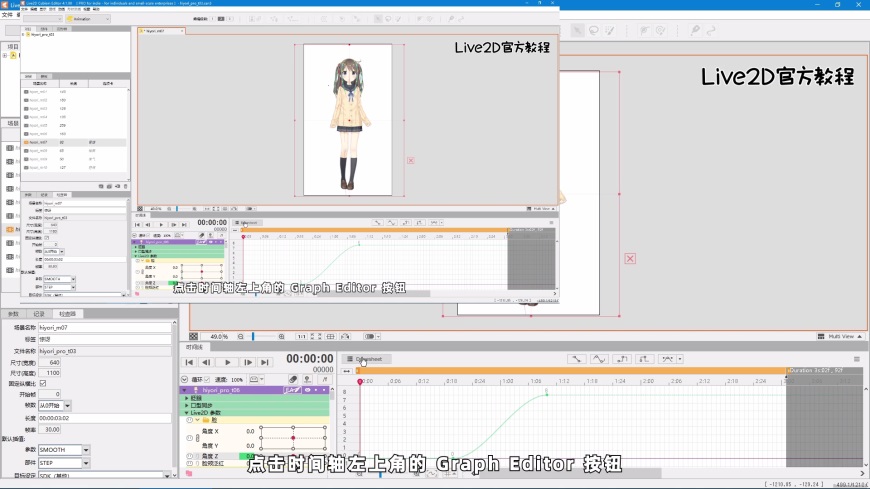Open the timeline panel hamburger menu
The image size is (870, 489).
[857, 359]
